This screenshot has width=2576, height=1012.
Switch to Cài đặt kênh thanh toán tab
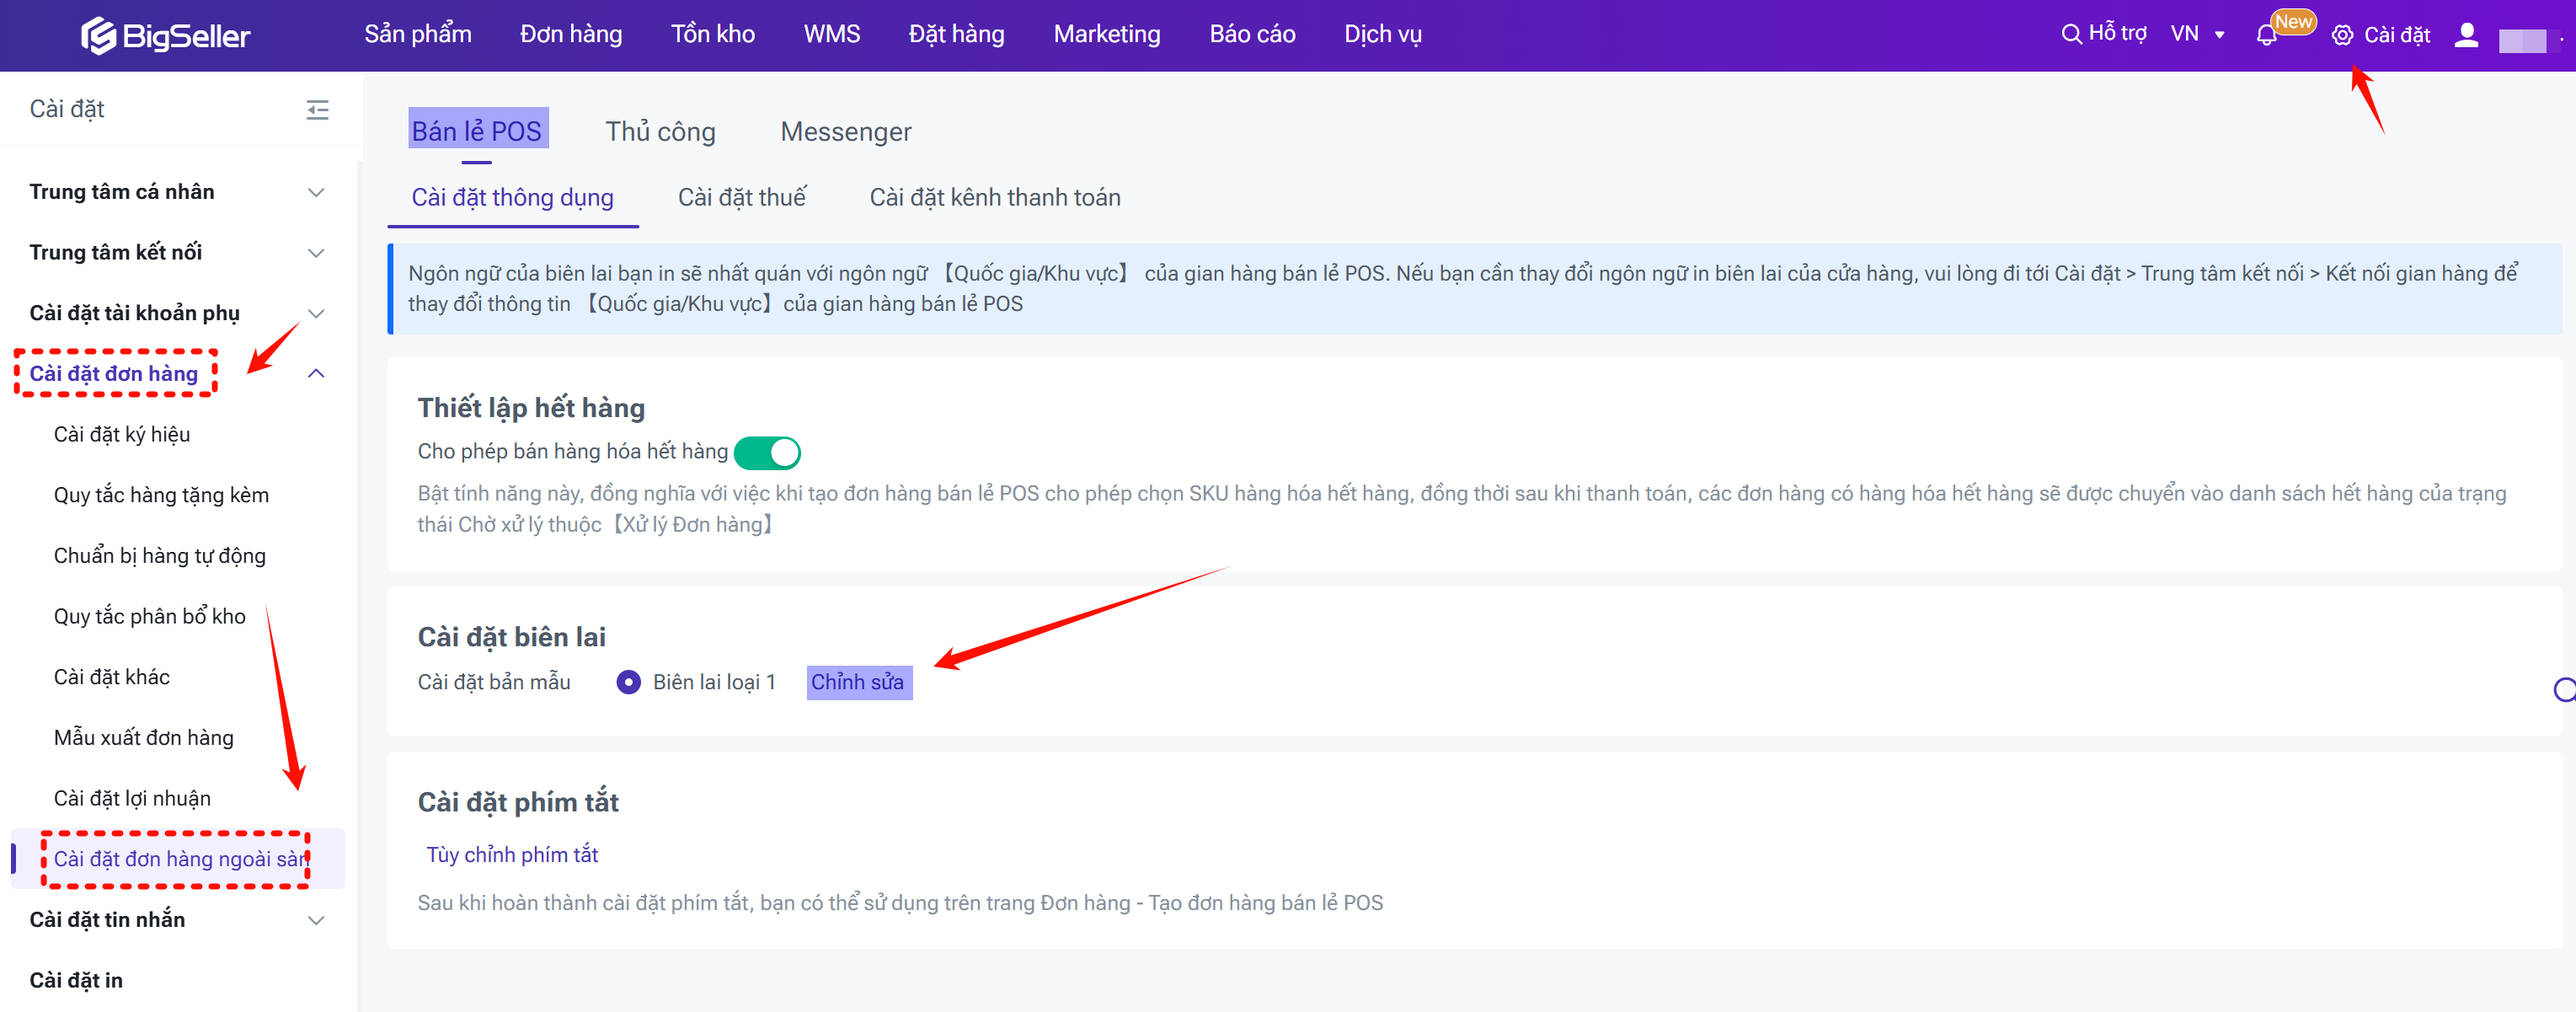tap(994, 198)
